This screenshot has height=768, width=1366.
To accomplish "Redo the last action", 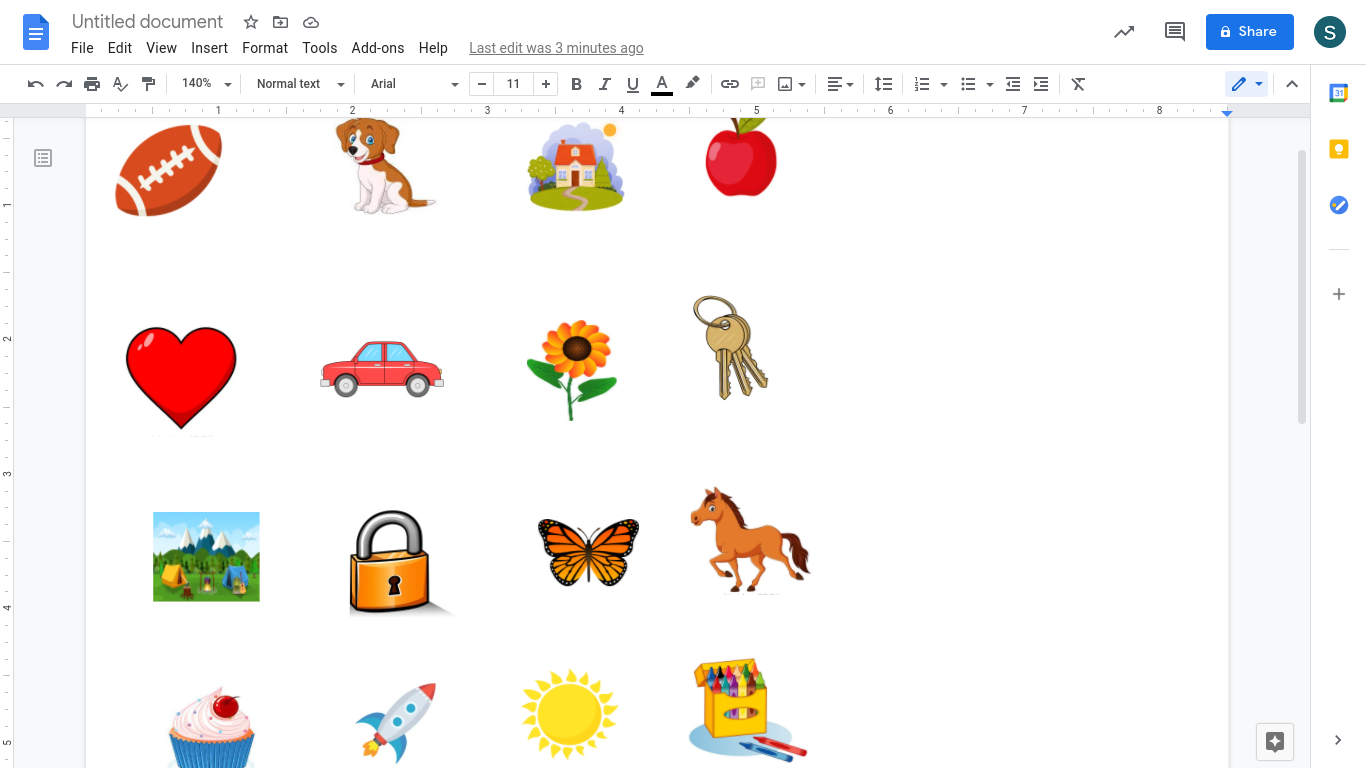I will (64, 84).
